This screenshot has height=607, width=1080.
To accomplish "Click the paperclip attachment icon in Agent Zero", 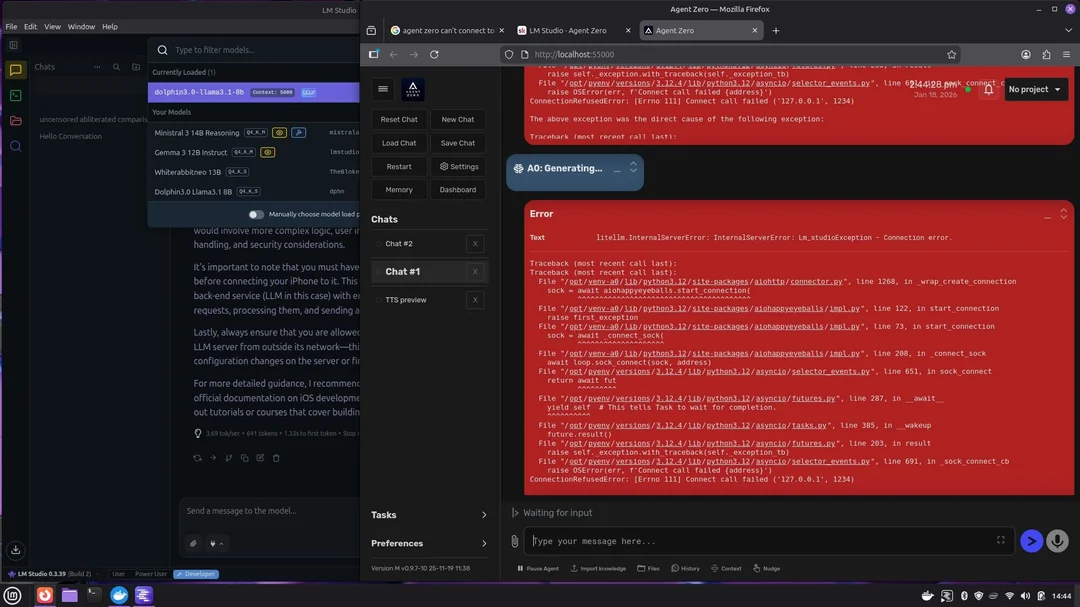I will click(x=515, y=541).
